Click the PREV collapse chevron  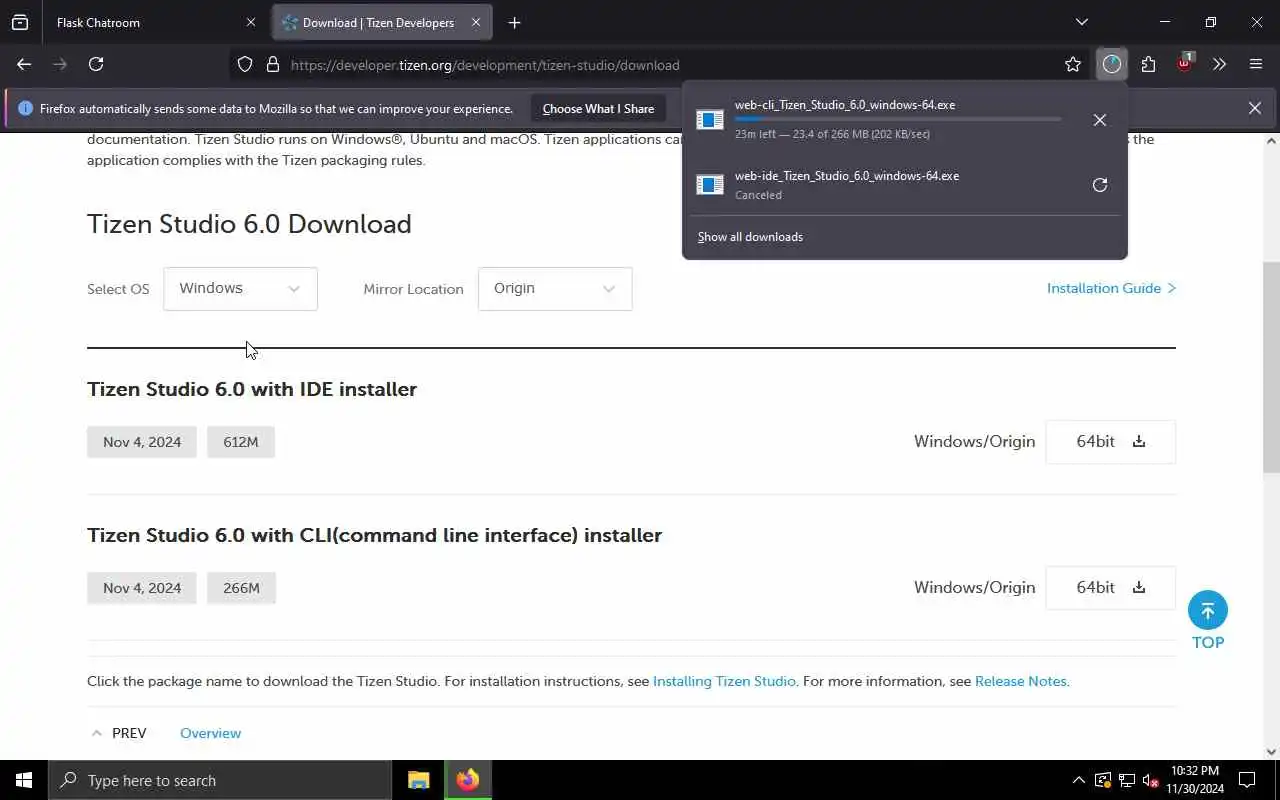(x=97, y=733)
